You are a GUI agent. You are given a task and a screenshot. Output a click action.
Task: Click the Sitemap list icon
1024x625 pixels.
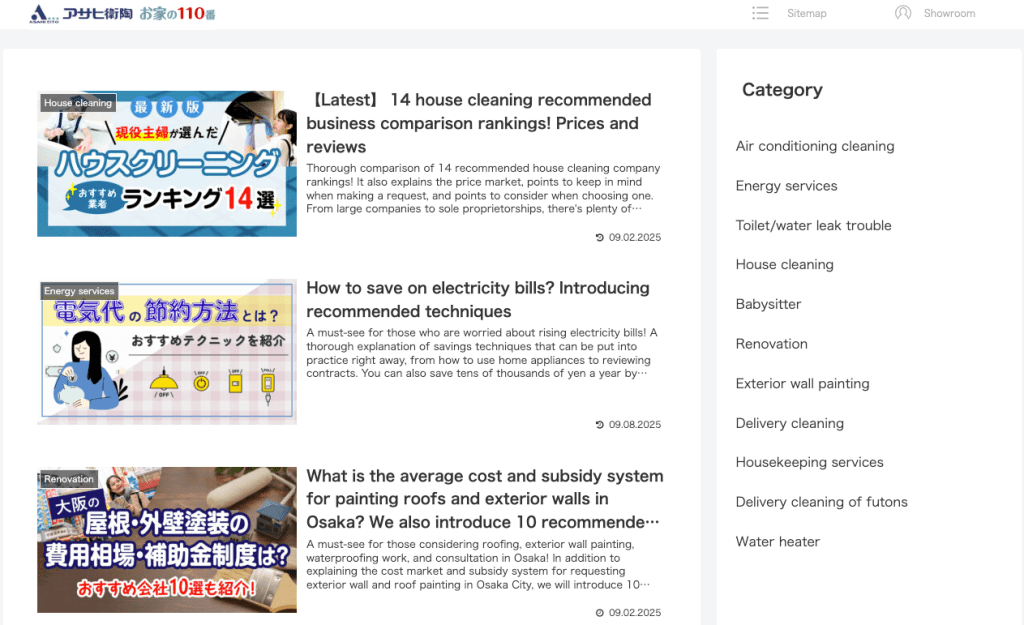point(760,13)
